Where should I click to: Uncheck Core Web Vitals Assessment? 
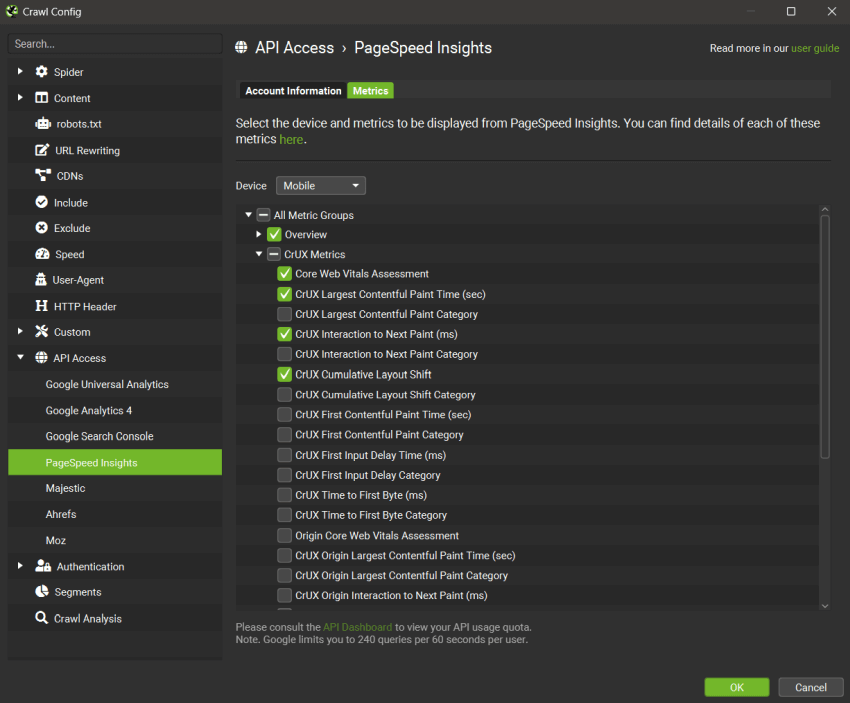pyautogui.click(x=285, y=274)
